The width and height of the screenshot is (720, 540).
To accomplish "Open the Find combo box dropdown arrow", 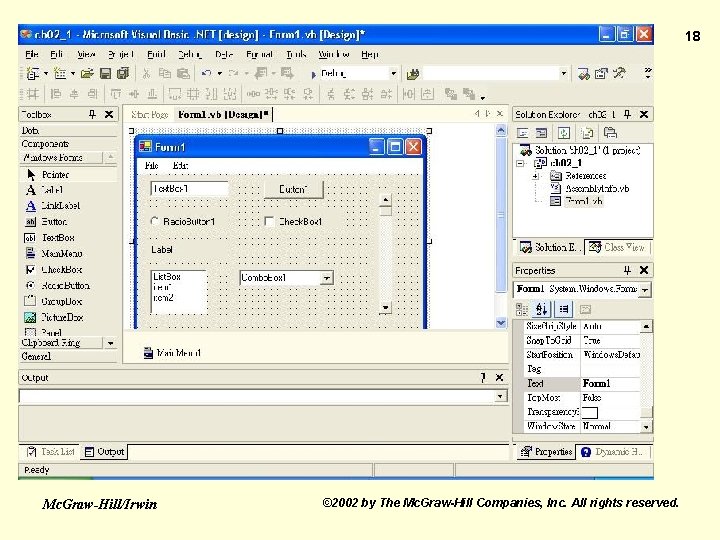I will [564, 73].
